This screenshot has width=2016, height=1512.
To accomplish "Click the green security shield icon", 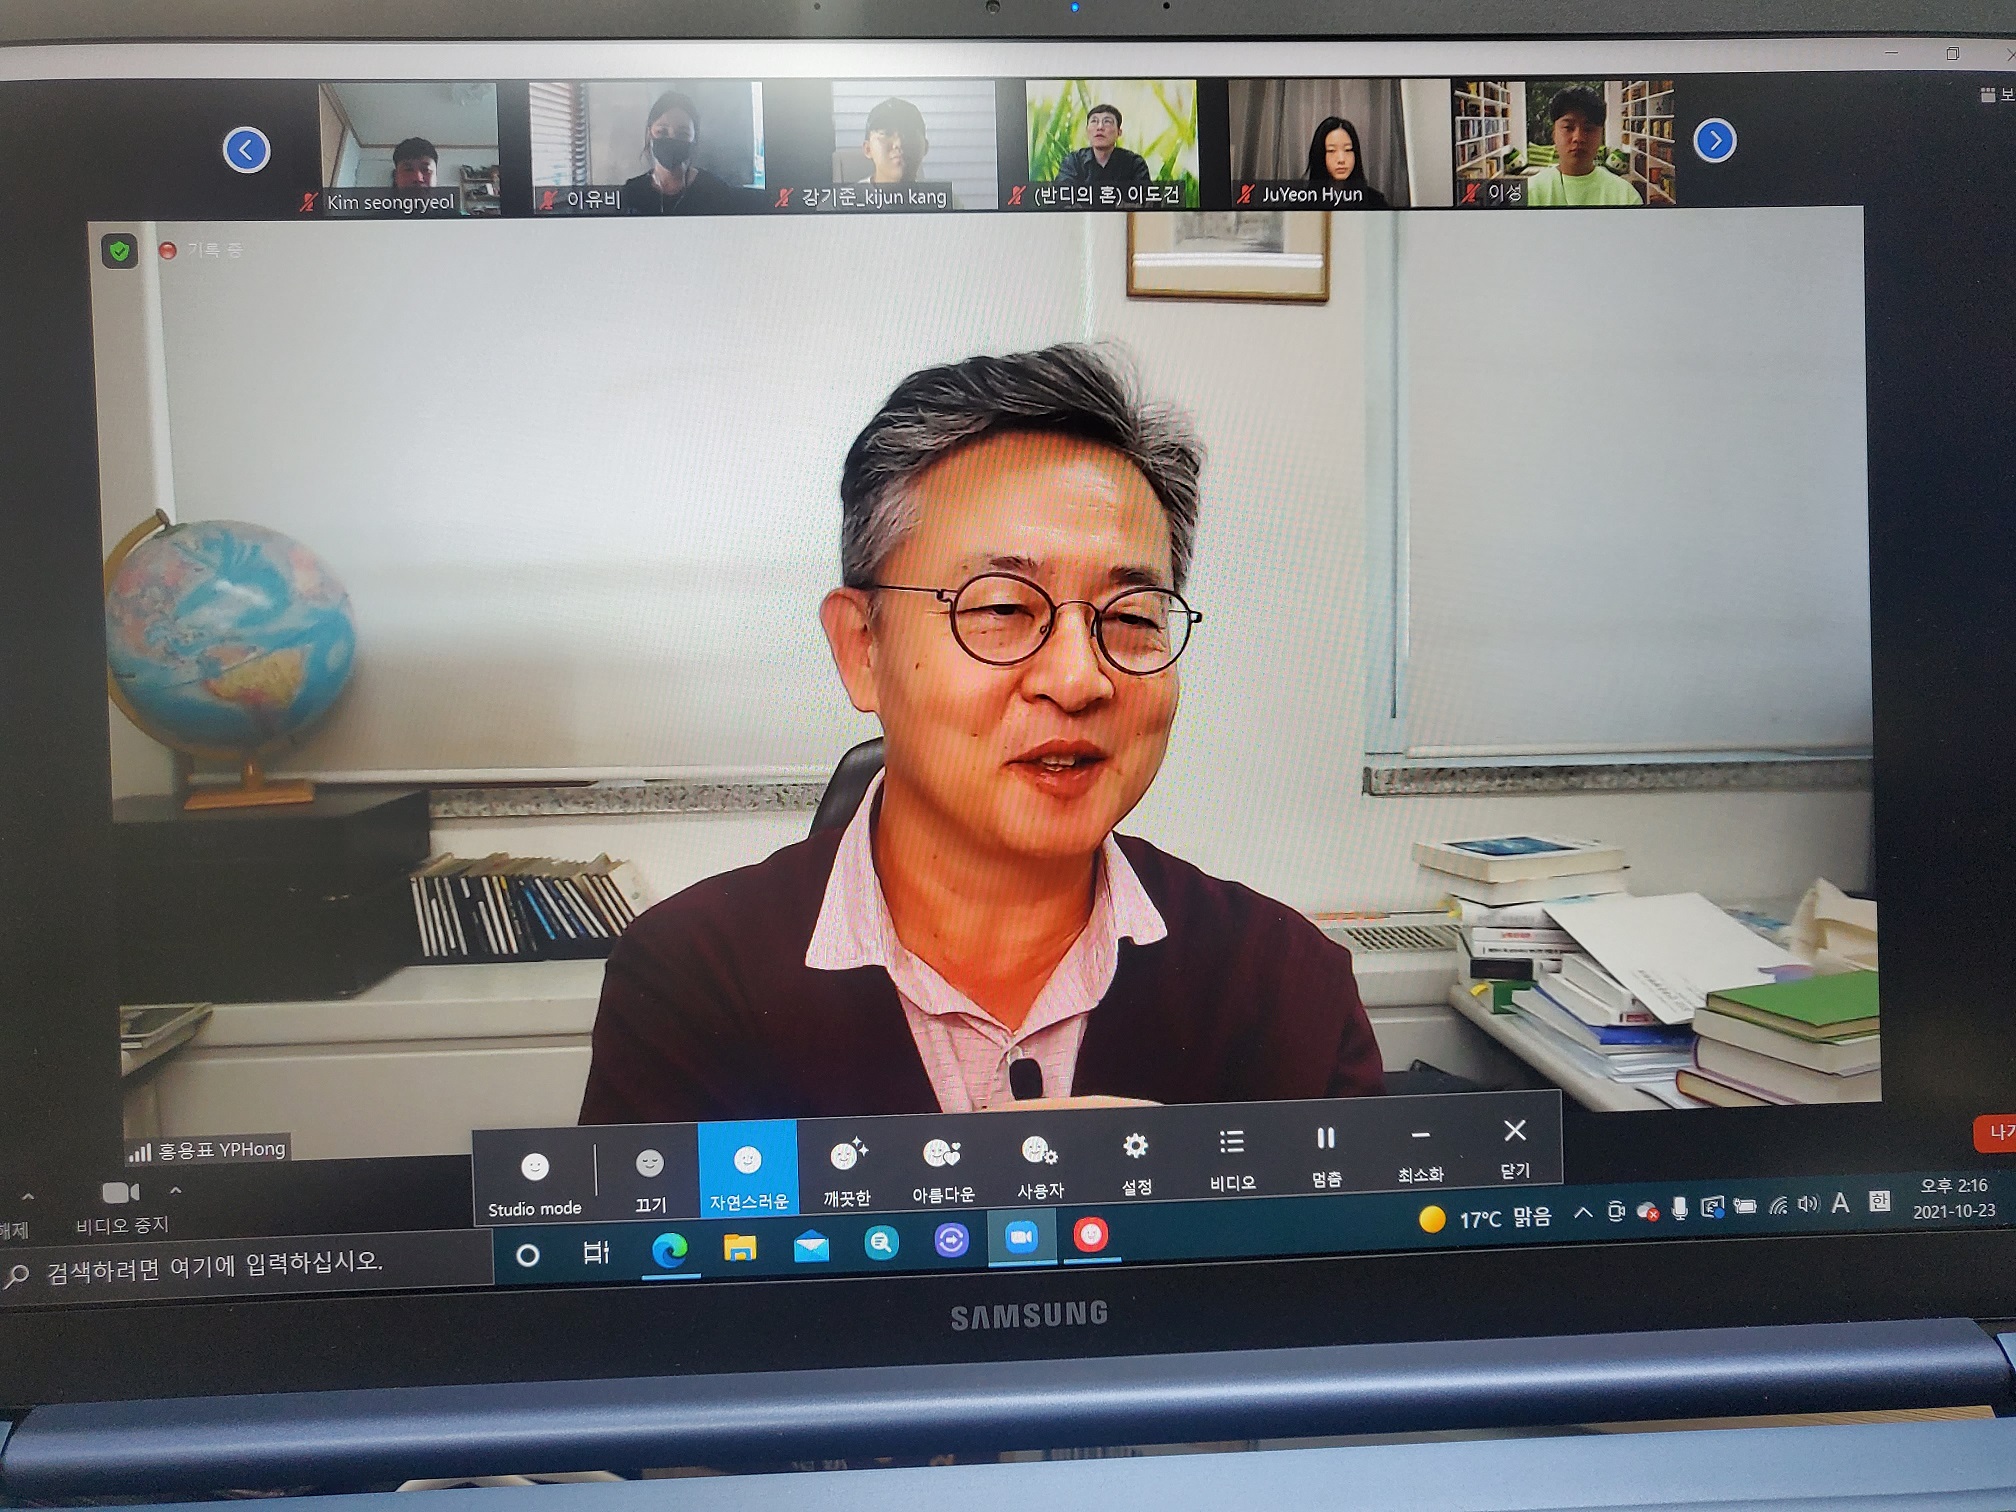I will coord(120,251).
